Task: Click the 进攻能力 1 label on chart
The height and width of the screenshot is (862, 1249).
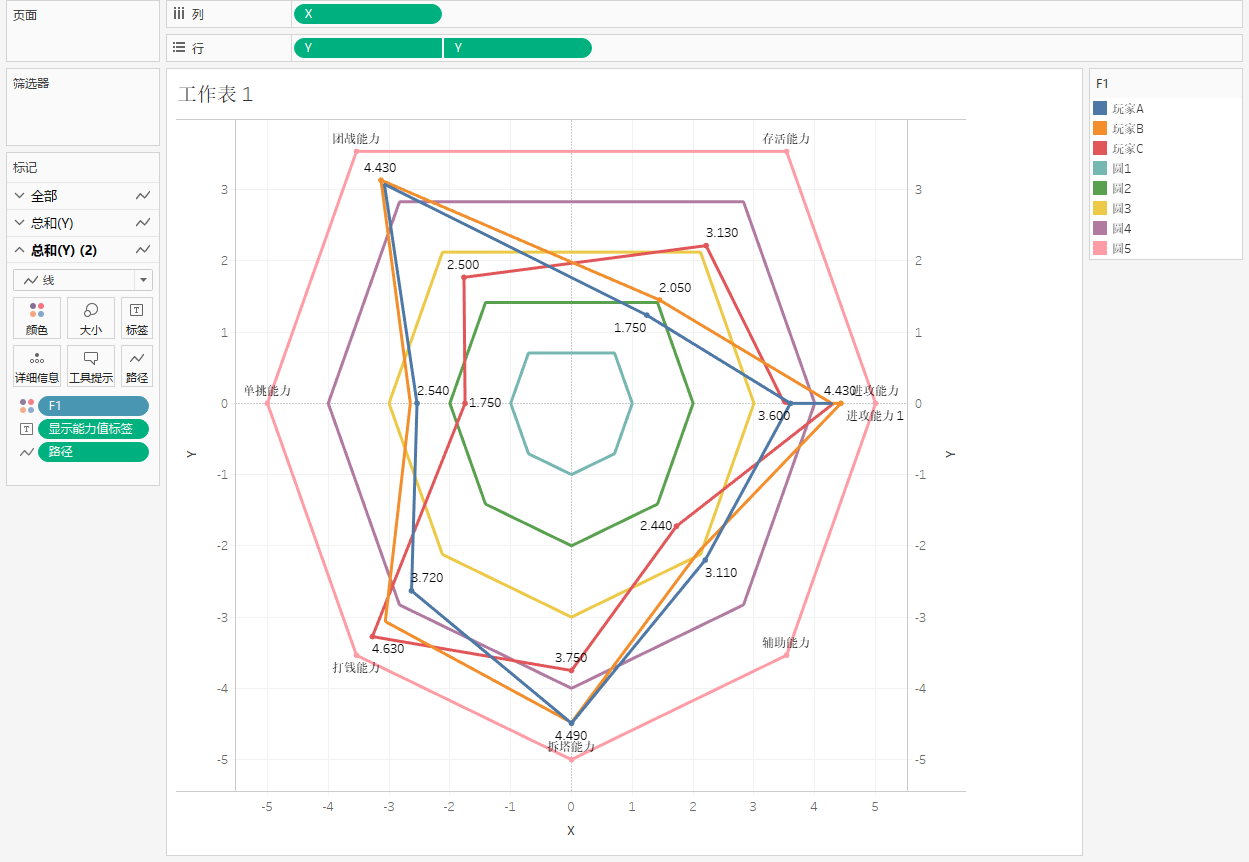Action: 875,415
